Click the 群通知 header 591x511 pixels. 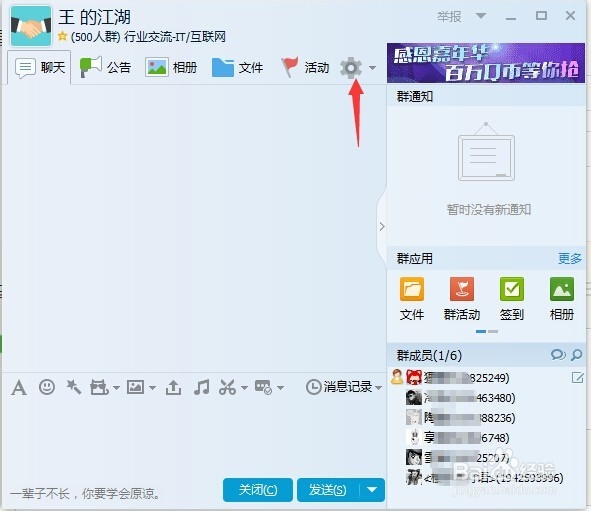tap(415, 96)
